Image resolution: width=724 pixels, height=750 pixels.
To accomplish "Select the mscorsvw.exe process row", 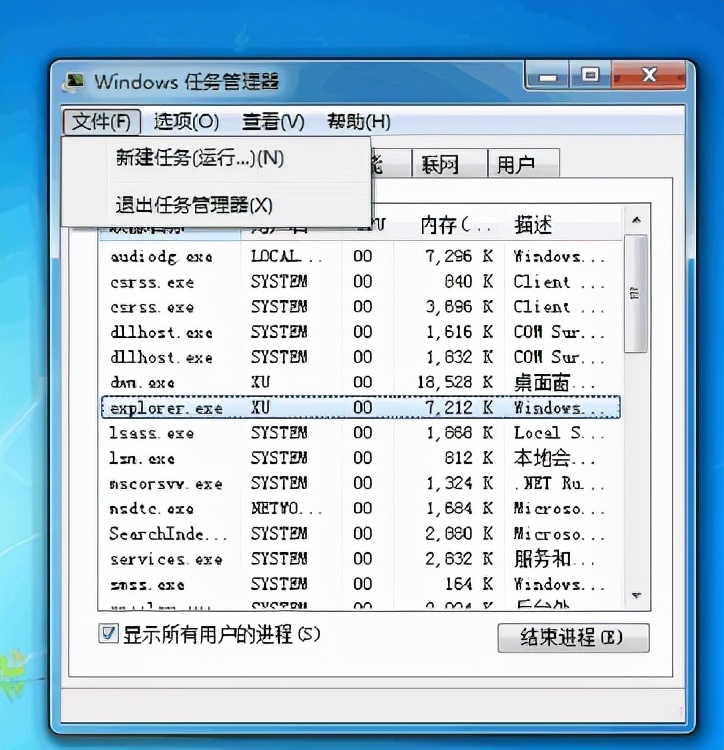I will click(x=361, y=483).
